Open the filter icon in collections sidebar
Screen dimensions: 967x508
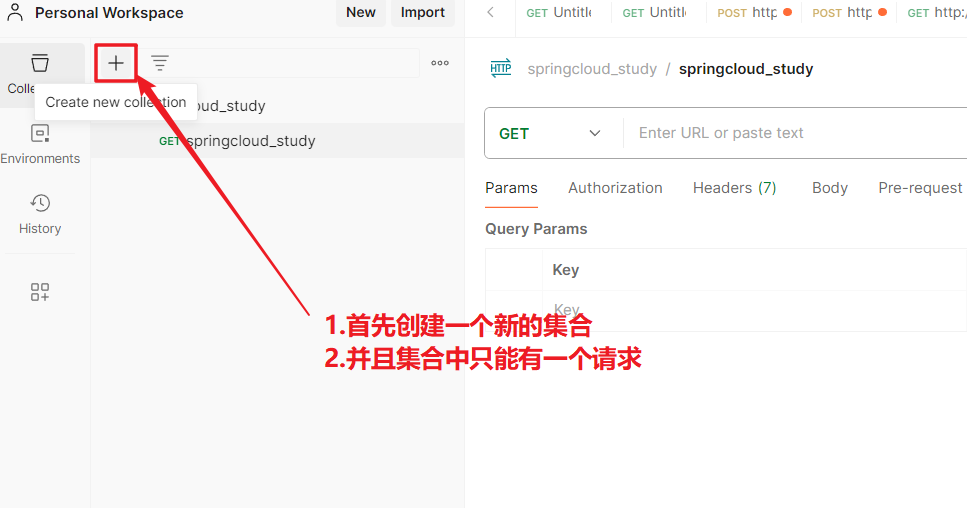tap(160, 63)
